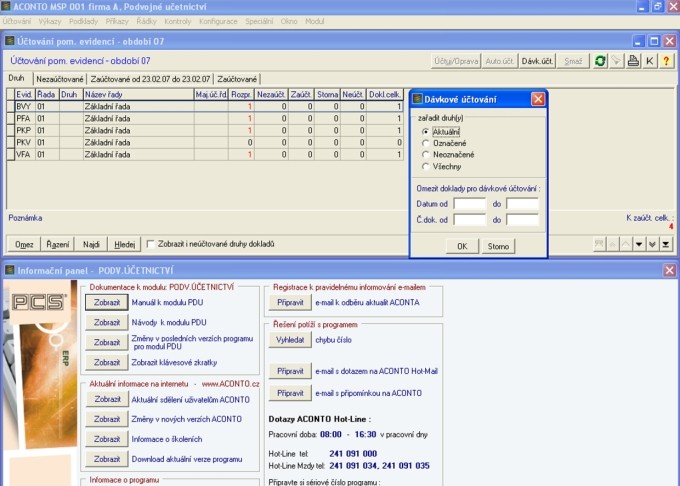Enable Zobrazit i neúčtované druhy dokladů checkbox
Viewport: 680px width, 486px height.
[x=151, y=243]
